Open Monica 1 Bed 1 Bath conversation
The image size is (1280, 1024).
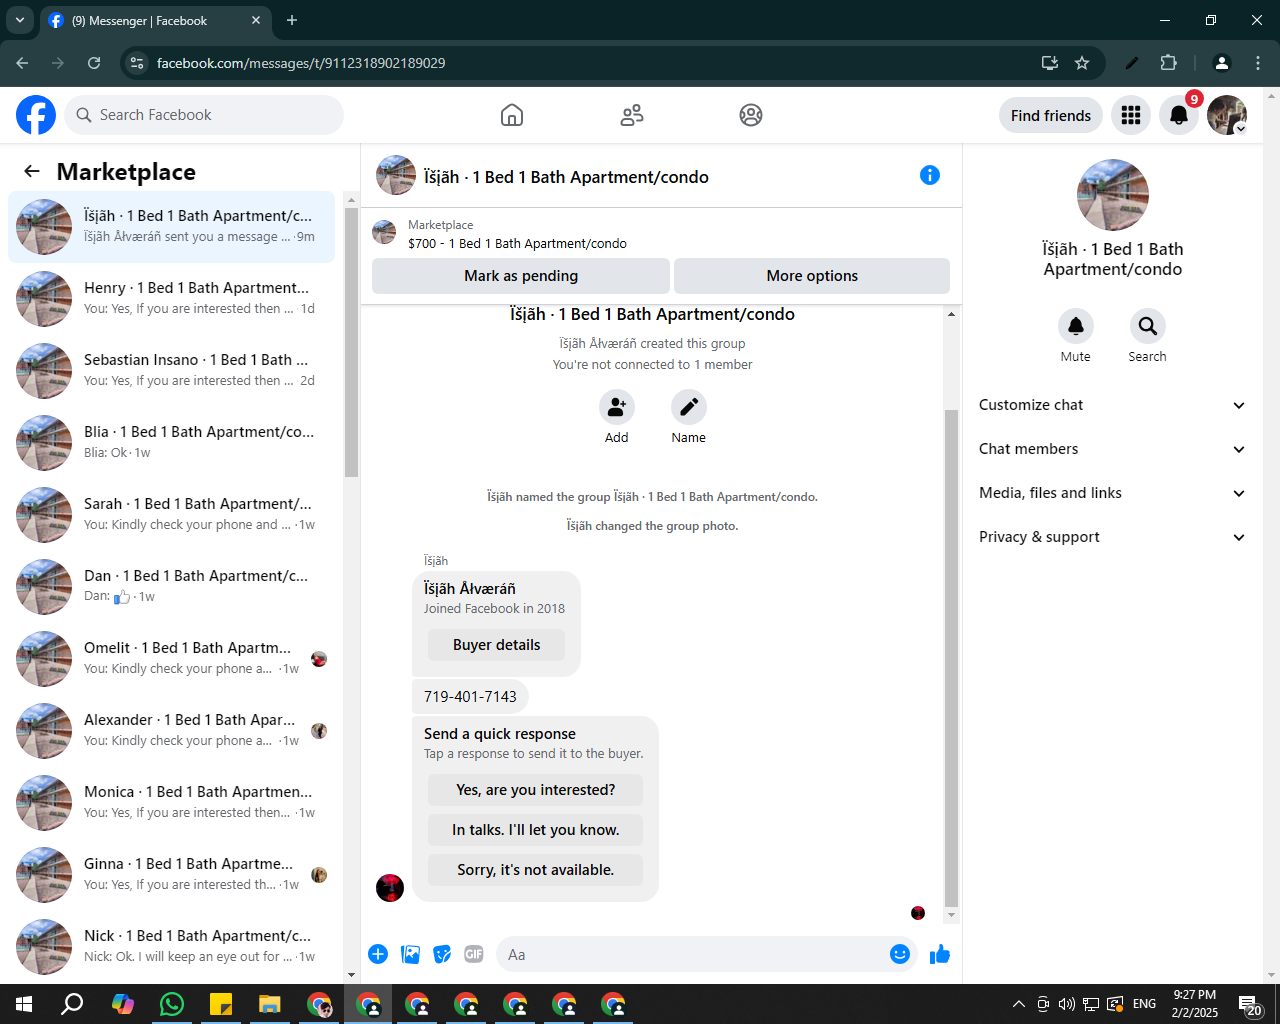172,803
